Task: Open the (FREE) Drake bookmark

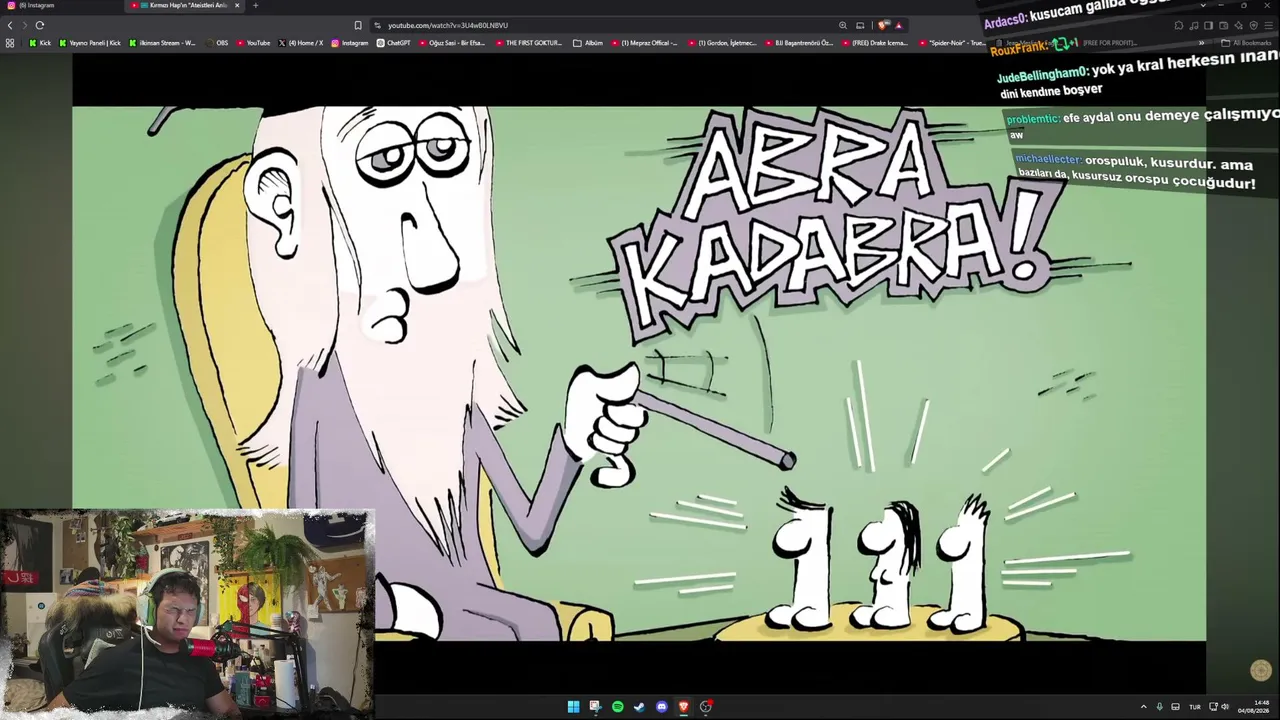Action: pyautogui.click(x=875, y=43)
